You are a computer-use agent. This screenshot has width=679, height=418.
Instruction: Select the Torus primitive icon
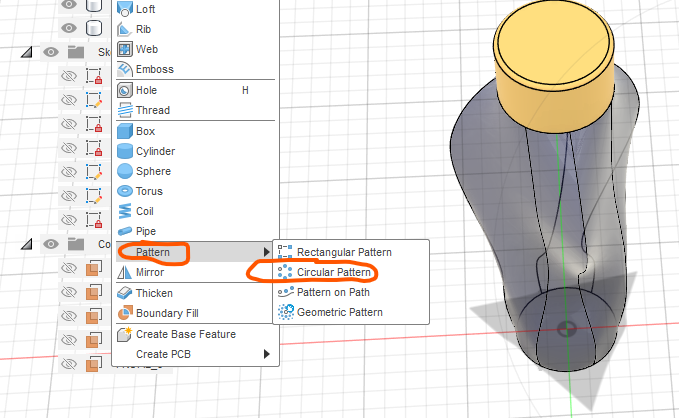[125, 191]
